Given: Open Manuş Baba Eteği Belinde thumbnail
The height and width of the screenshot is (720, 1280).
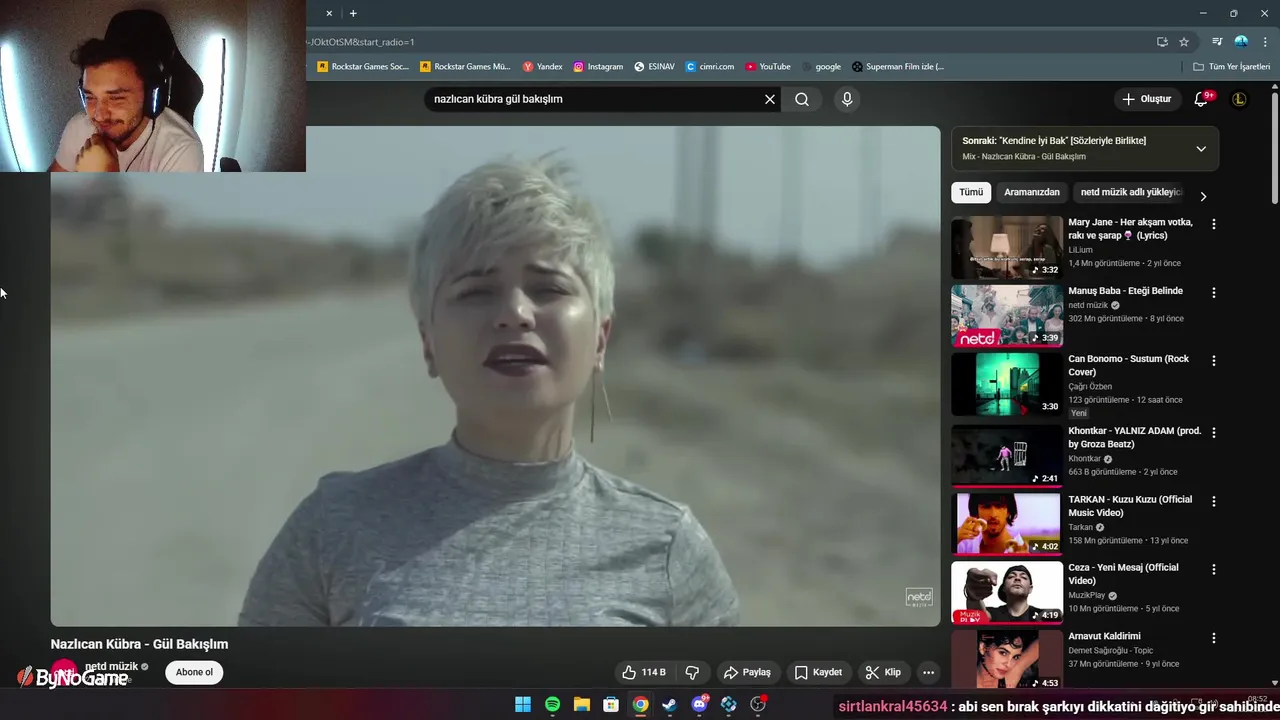Looking at the screenshot, I should coord(1006,315).
